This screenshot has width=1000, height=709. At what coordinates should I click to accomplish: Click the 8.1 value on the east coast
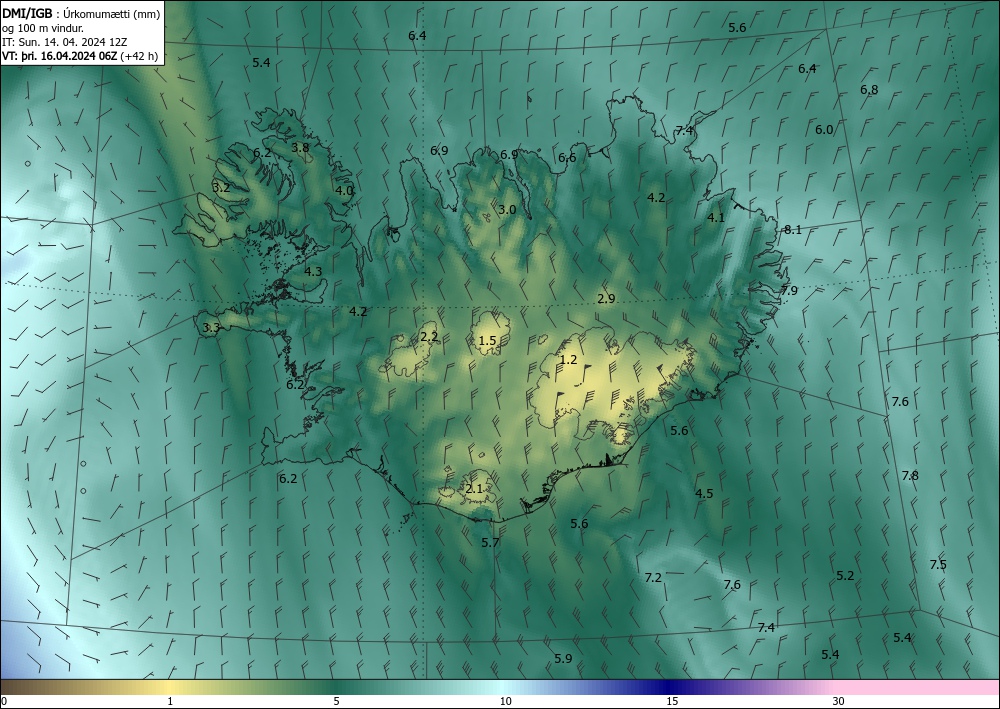(793, 230)
